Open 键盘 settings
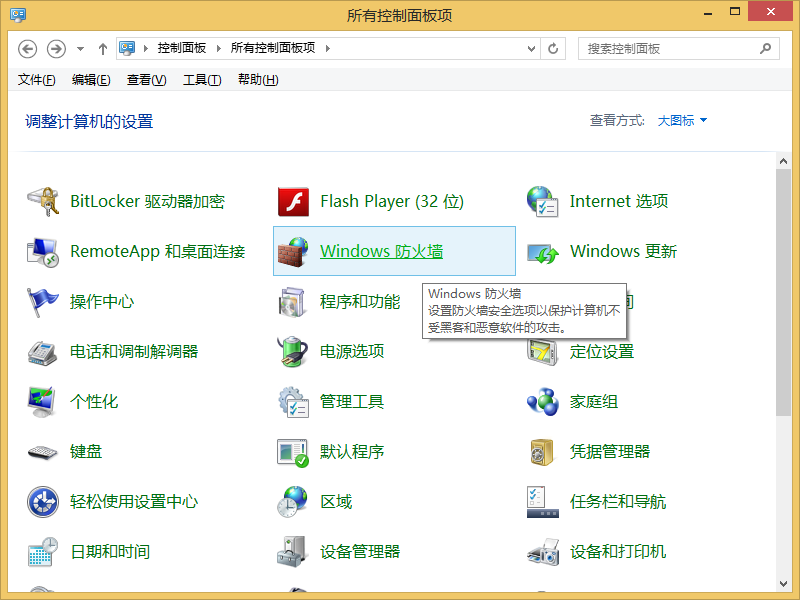 tap(86, 451)
